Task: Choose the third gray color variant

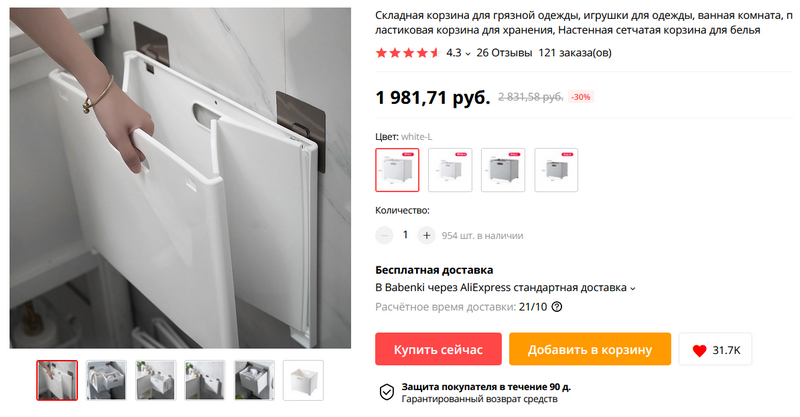Action: click(x=503, y=170)
